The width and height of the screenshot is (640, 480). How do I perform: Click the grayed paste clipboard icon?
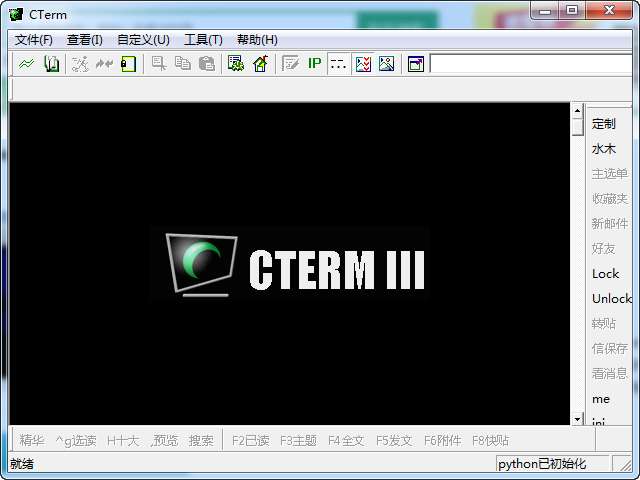[207, 64]
